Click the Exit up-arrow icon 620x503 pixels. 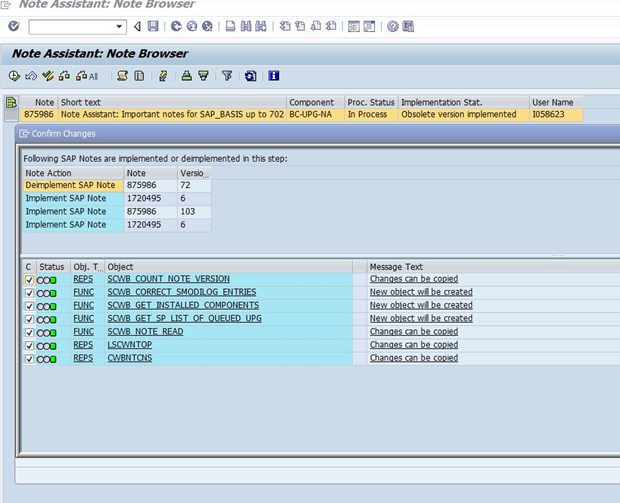(192, 26)
